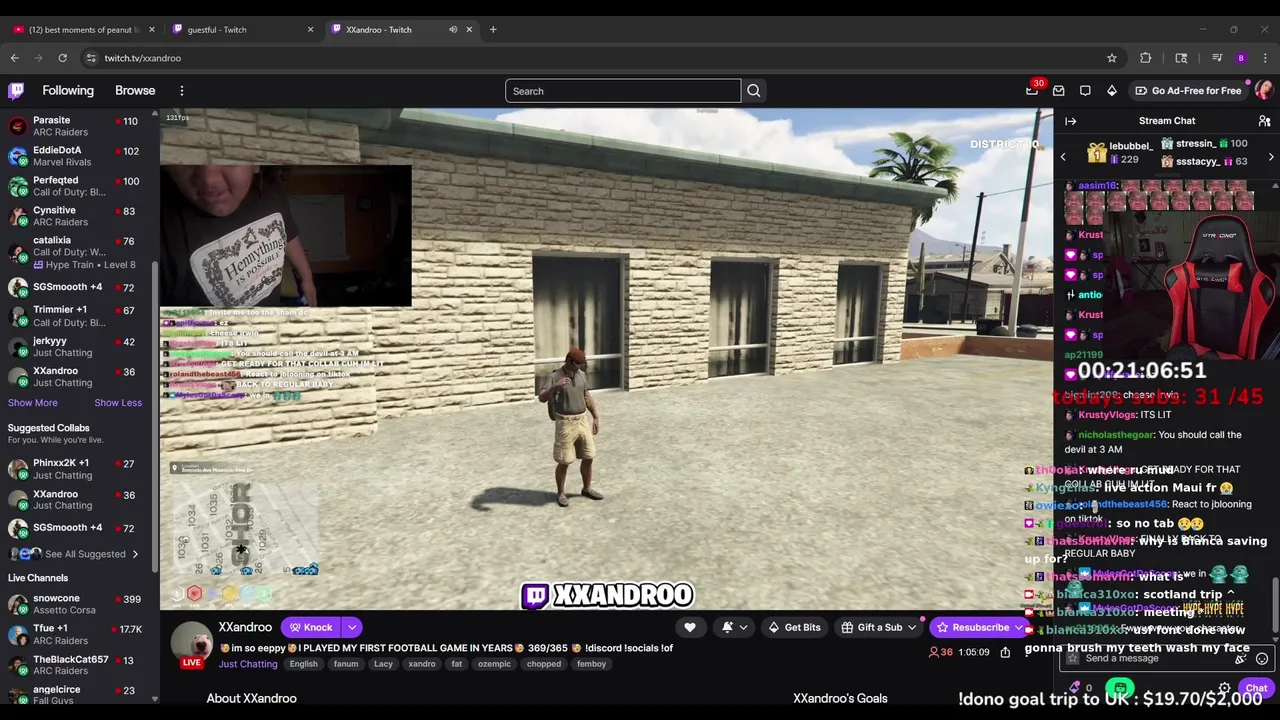Collapse Stream Chat with the arrow icon
1280x720 pixels.
[x=1070, y=121]
